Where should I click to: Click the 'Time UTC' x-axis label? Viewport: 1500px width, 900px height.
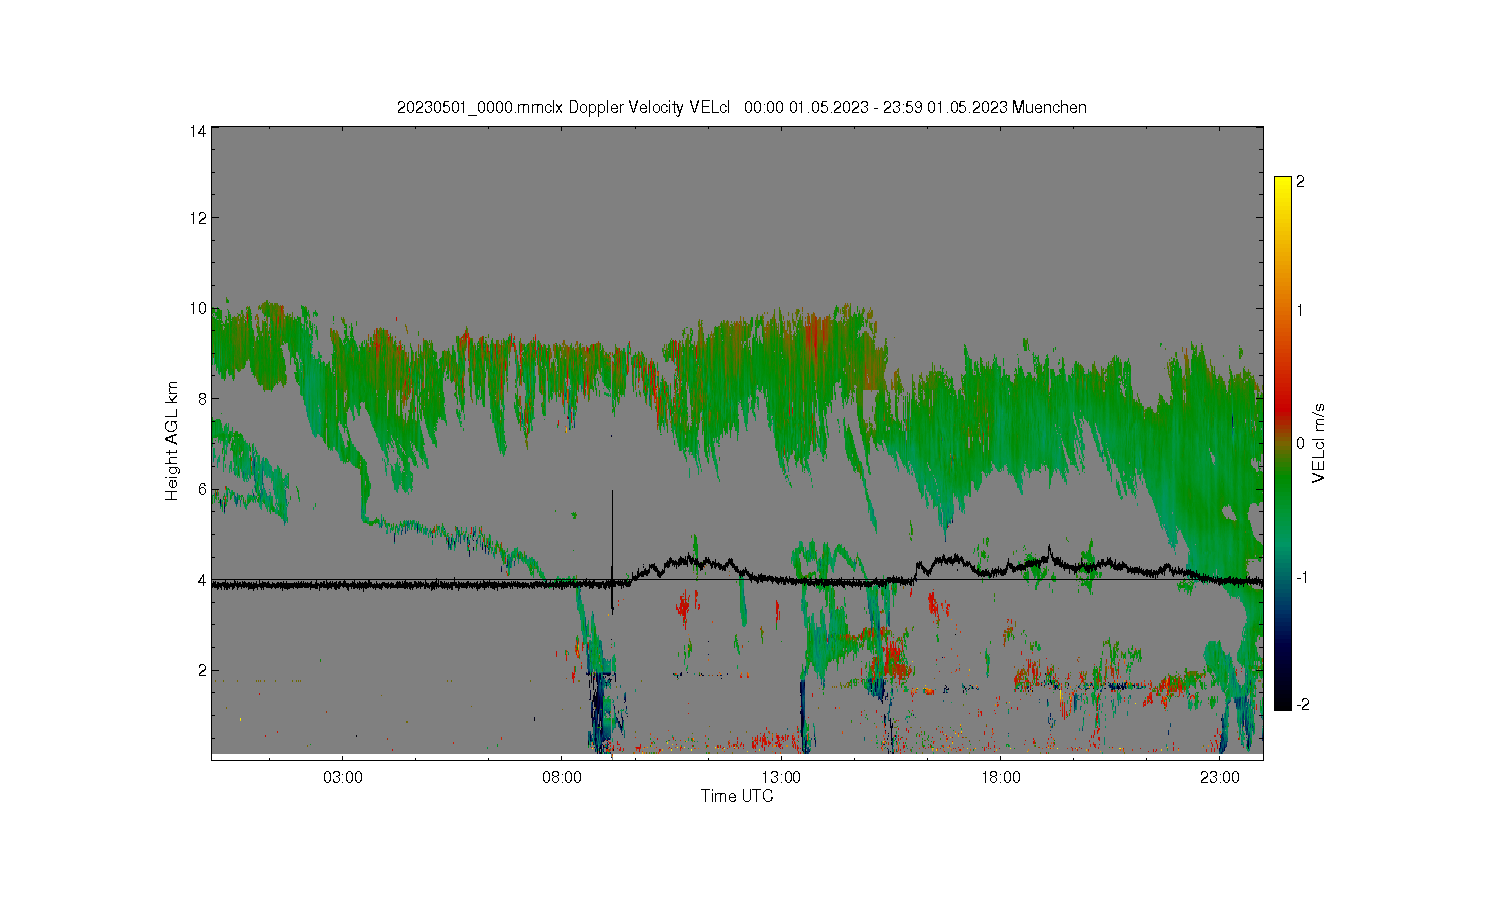point(737,796)
